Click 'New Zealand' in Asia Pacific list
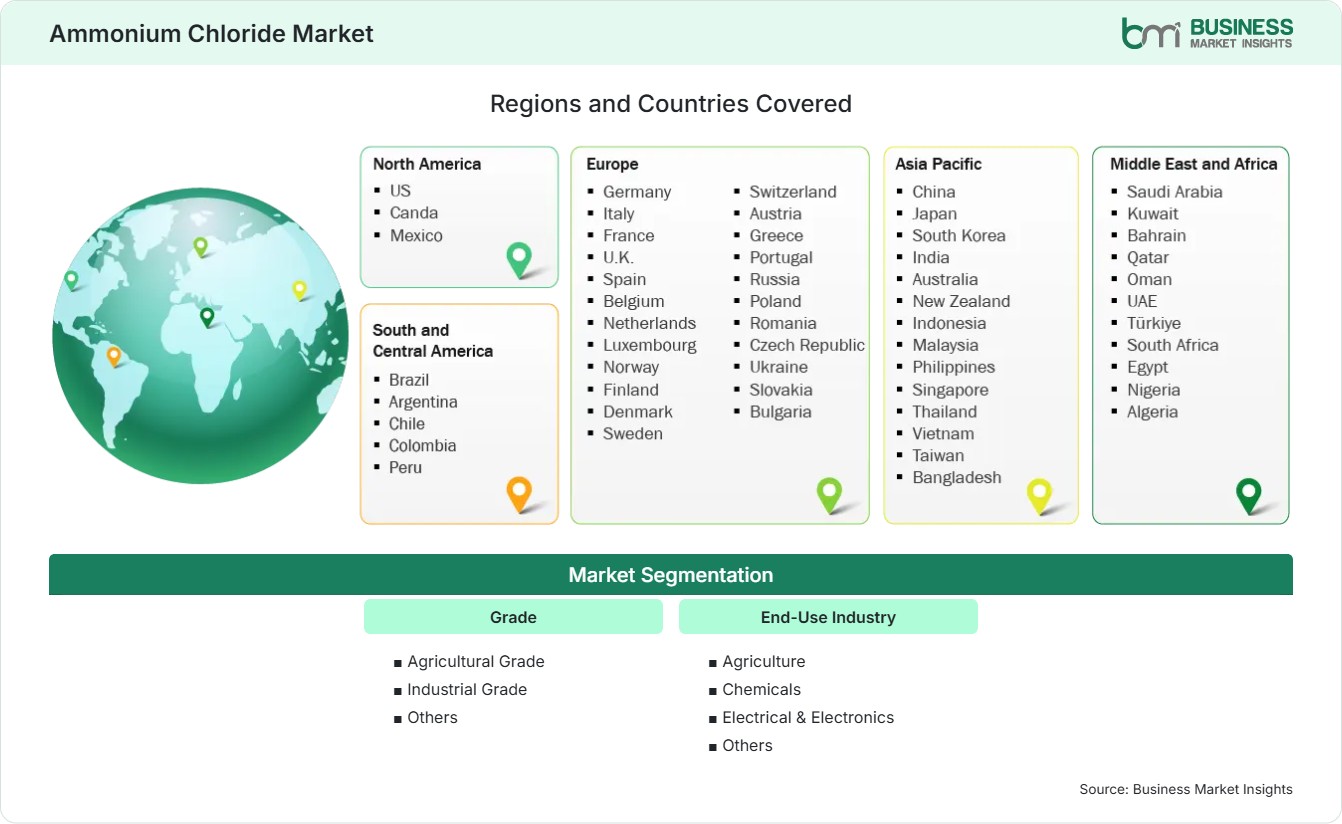The width and height of the screenshot is (1342, 824). click(961, 301)
